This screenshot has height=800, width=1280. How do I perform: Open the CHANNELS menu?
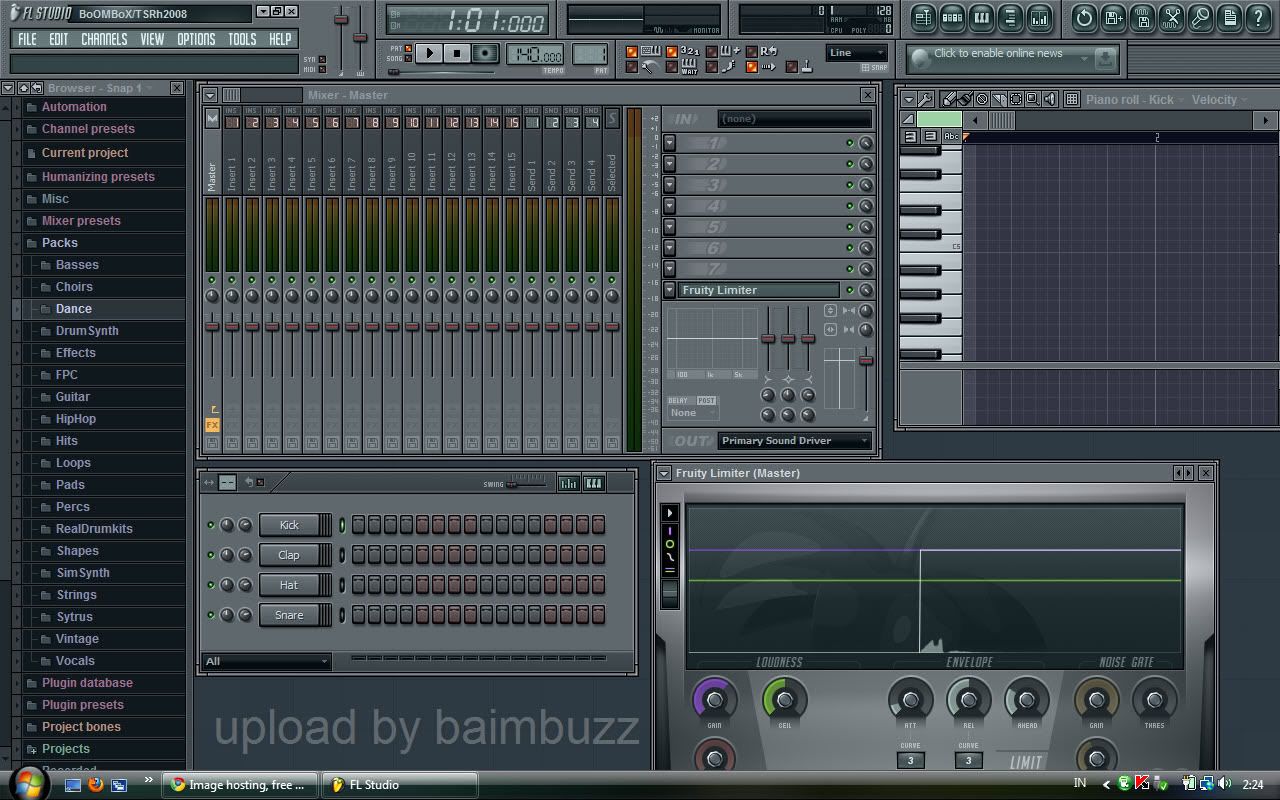104,39
